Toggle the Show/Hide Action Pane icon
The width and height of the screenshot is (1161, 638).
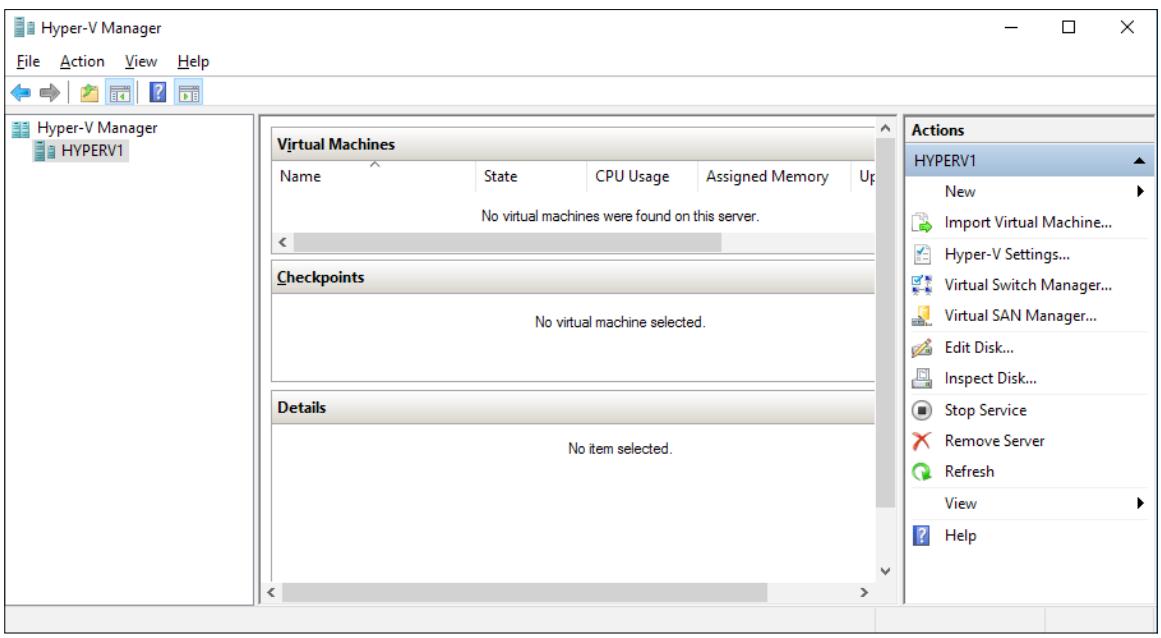click(x=189, y=93)
